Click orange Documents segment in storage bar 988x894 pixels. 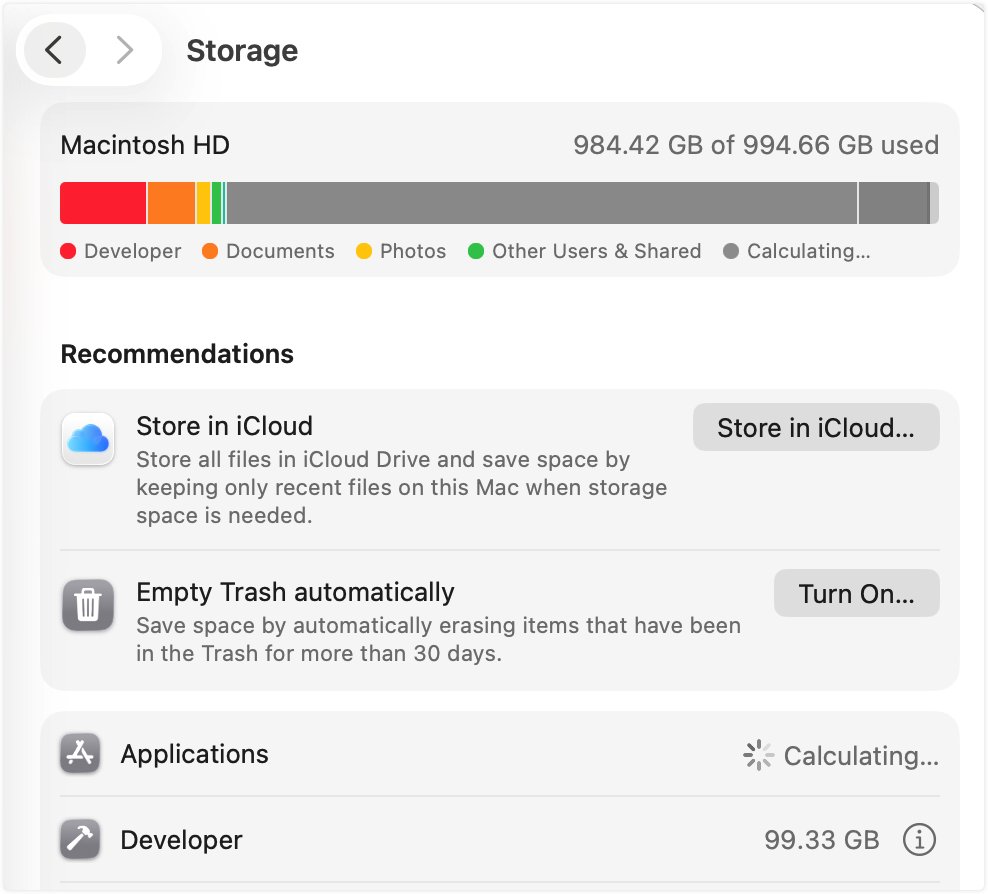(x=171, y=203)
